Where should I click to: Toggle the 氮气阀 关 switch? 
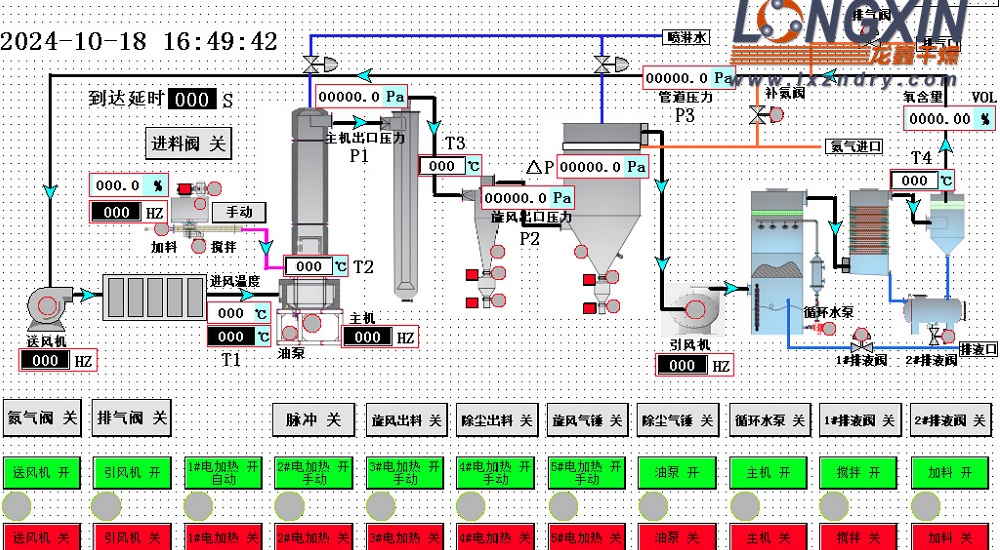pos(43,418)
